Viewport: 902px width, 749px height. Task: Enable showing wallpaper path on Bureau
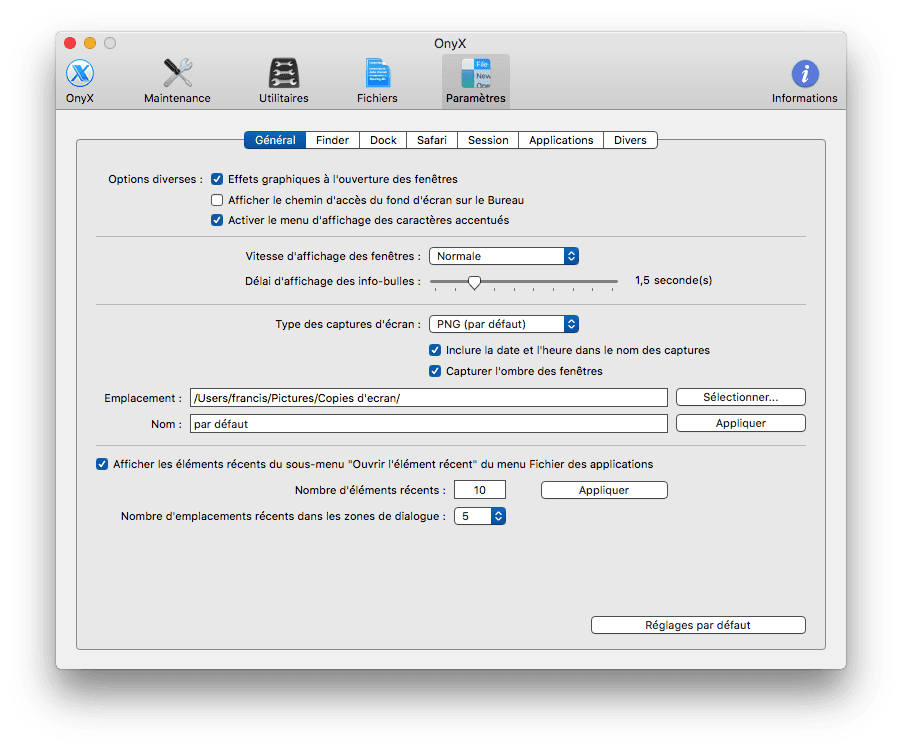click(x=217, y=200)
